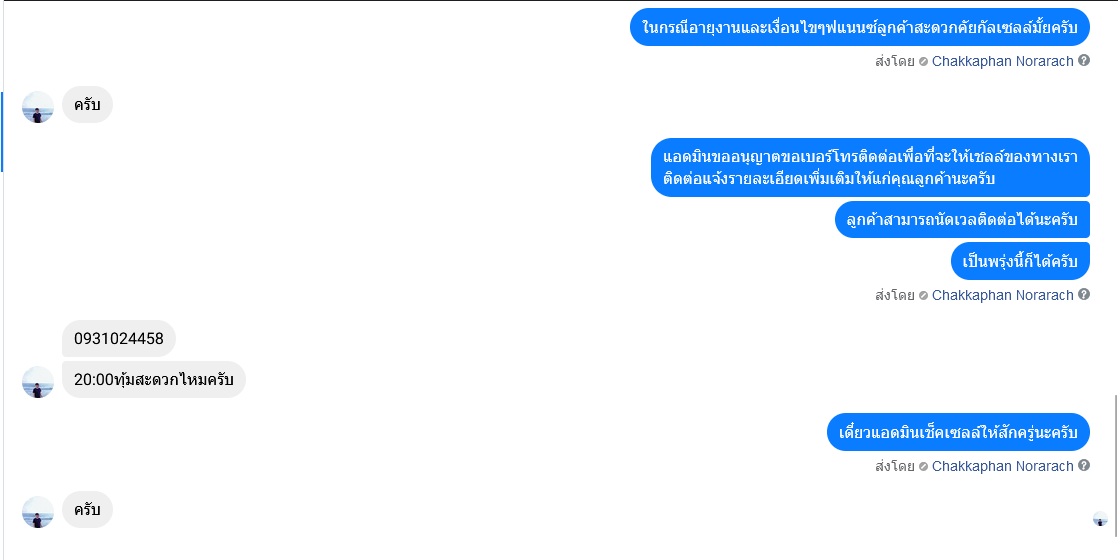Click the help icon beside the first Chakkaphan Norarach label
Viewport: 1118px width, 560px height.
point(1084,61)
